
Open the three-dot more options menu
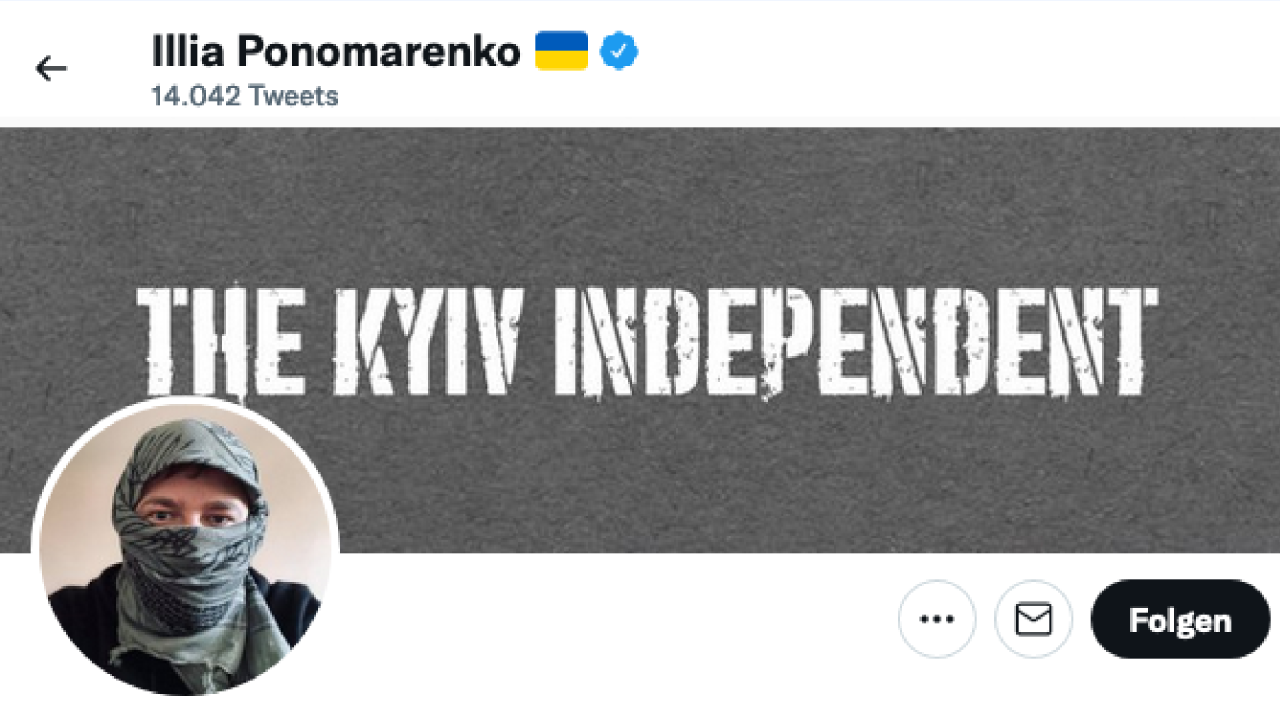point(936,619)
